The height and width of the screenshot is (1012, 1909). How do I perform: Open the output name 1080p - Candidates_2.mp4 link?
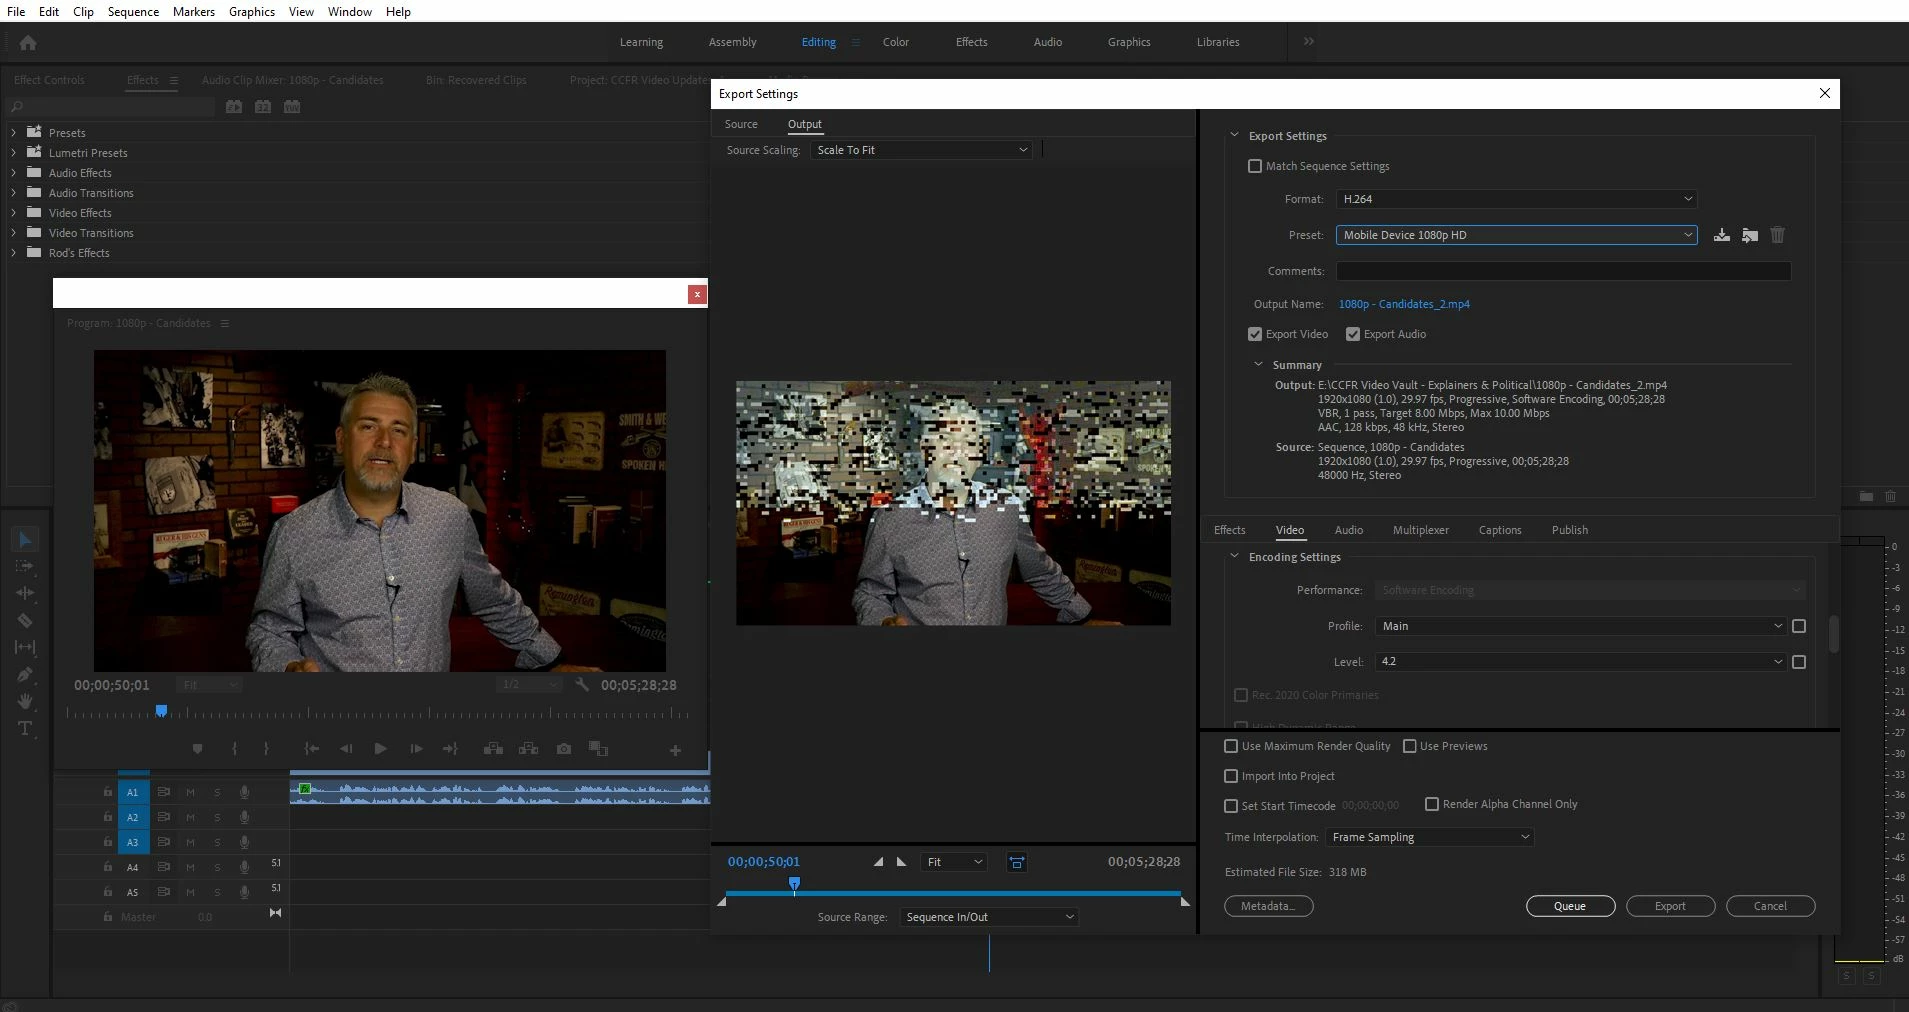pyautogui.click(x=1403, y=304)
